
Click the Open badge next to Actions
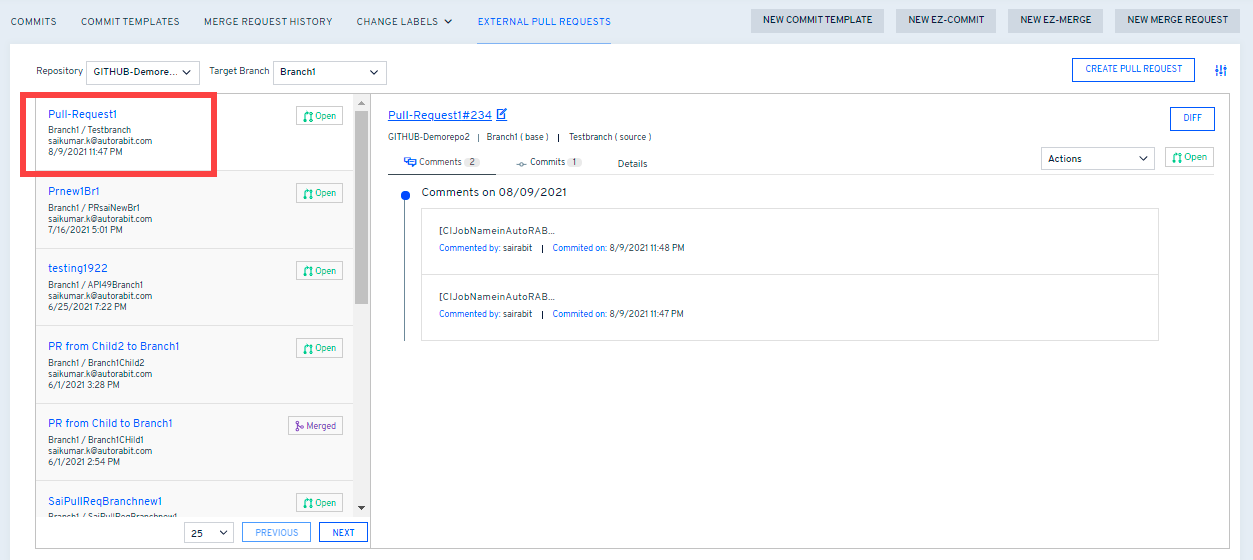click(x=1189, y=158)
